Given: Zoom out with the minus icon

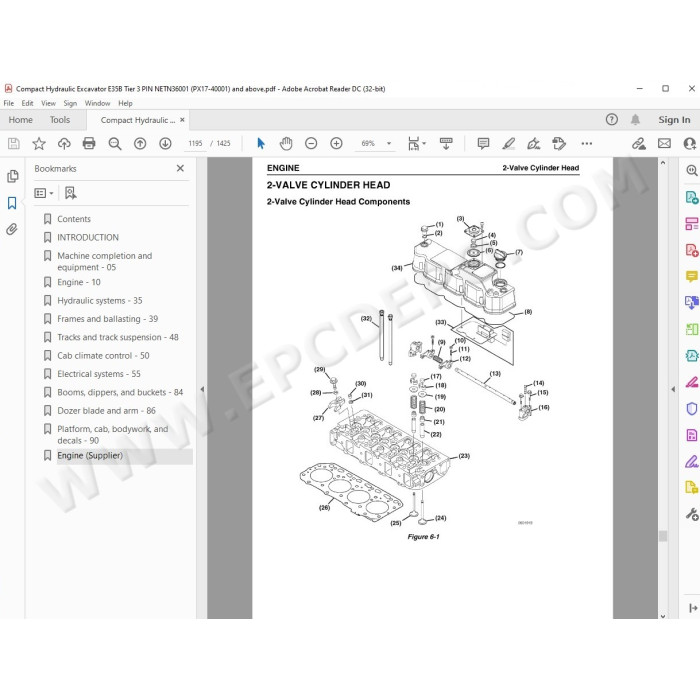Looking at the screenshot, I should click(x=311, y=143).
